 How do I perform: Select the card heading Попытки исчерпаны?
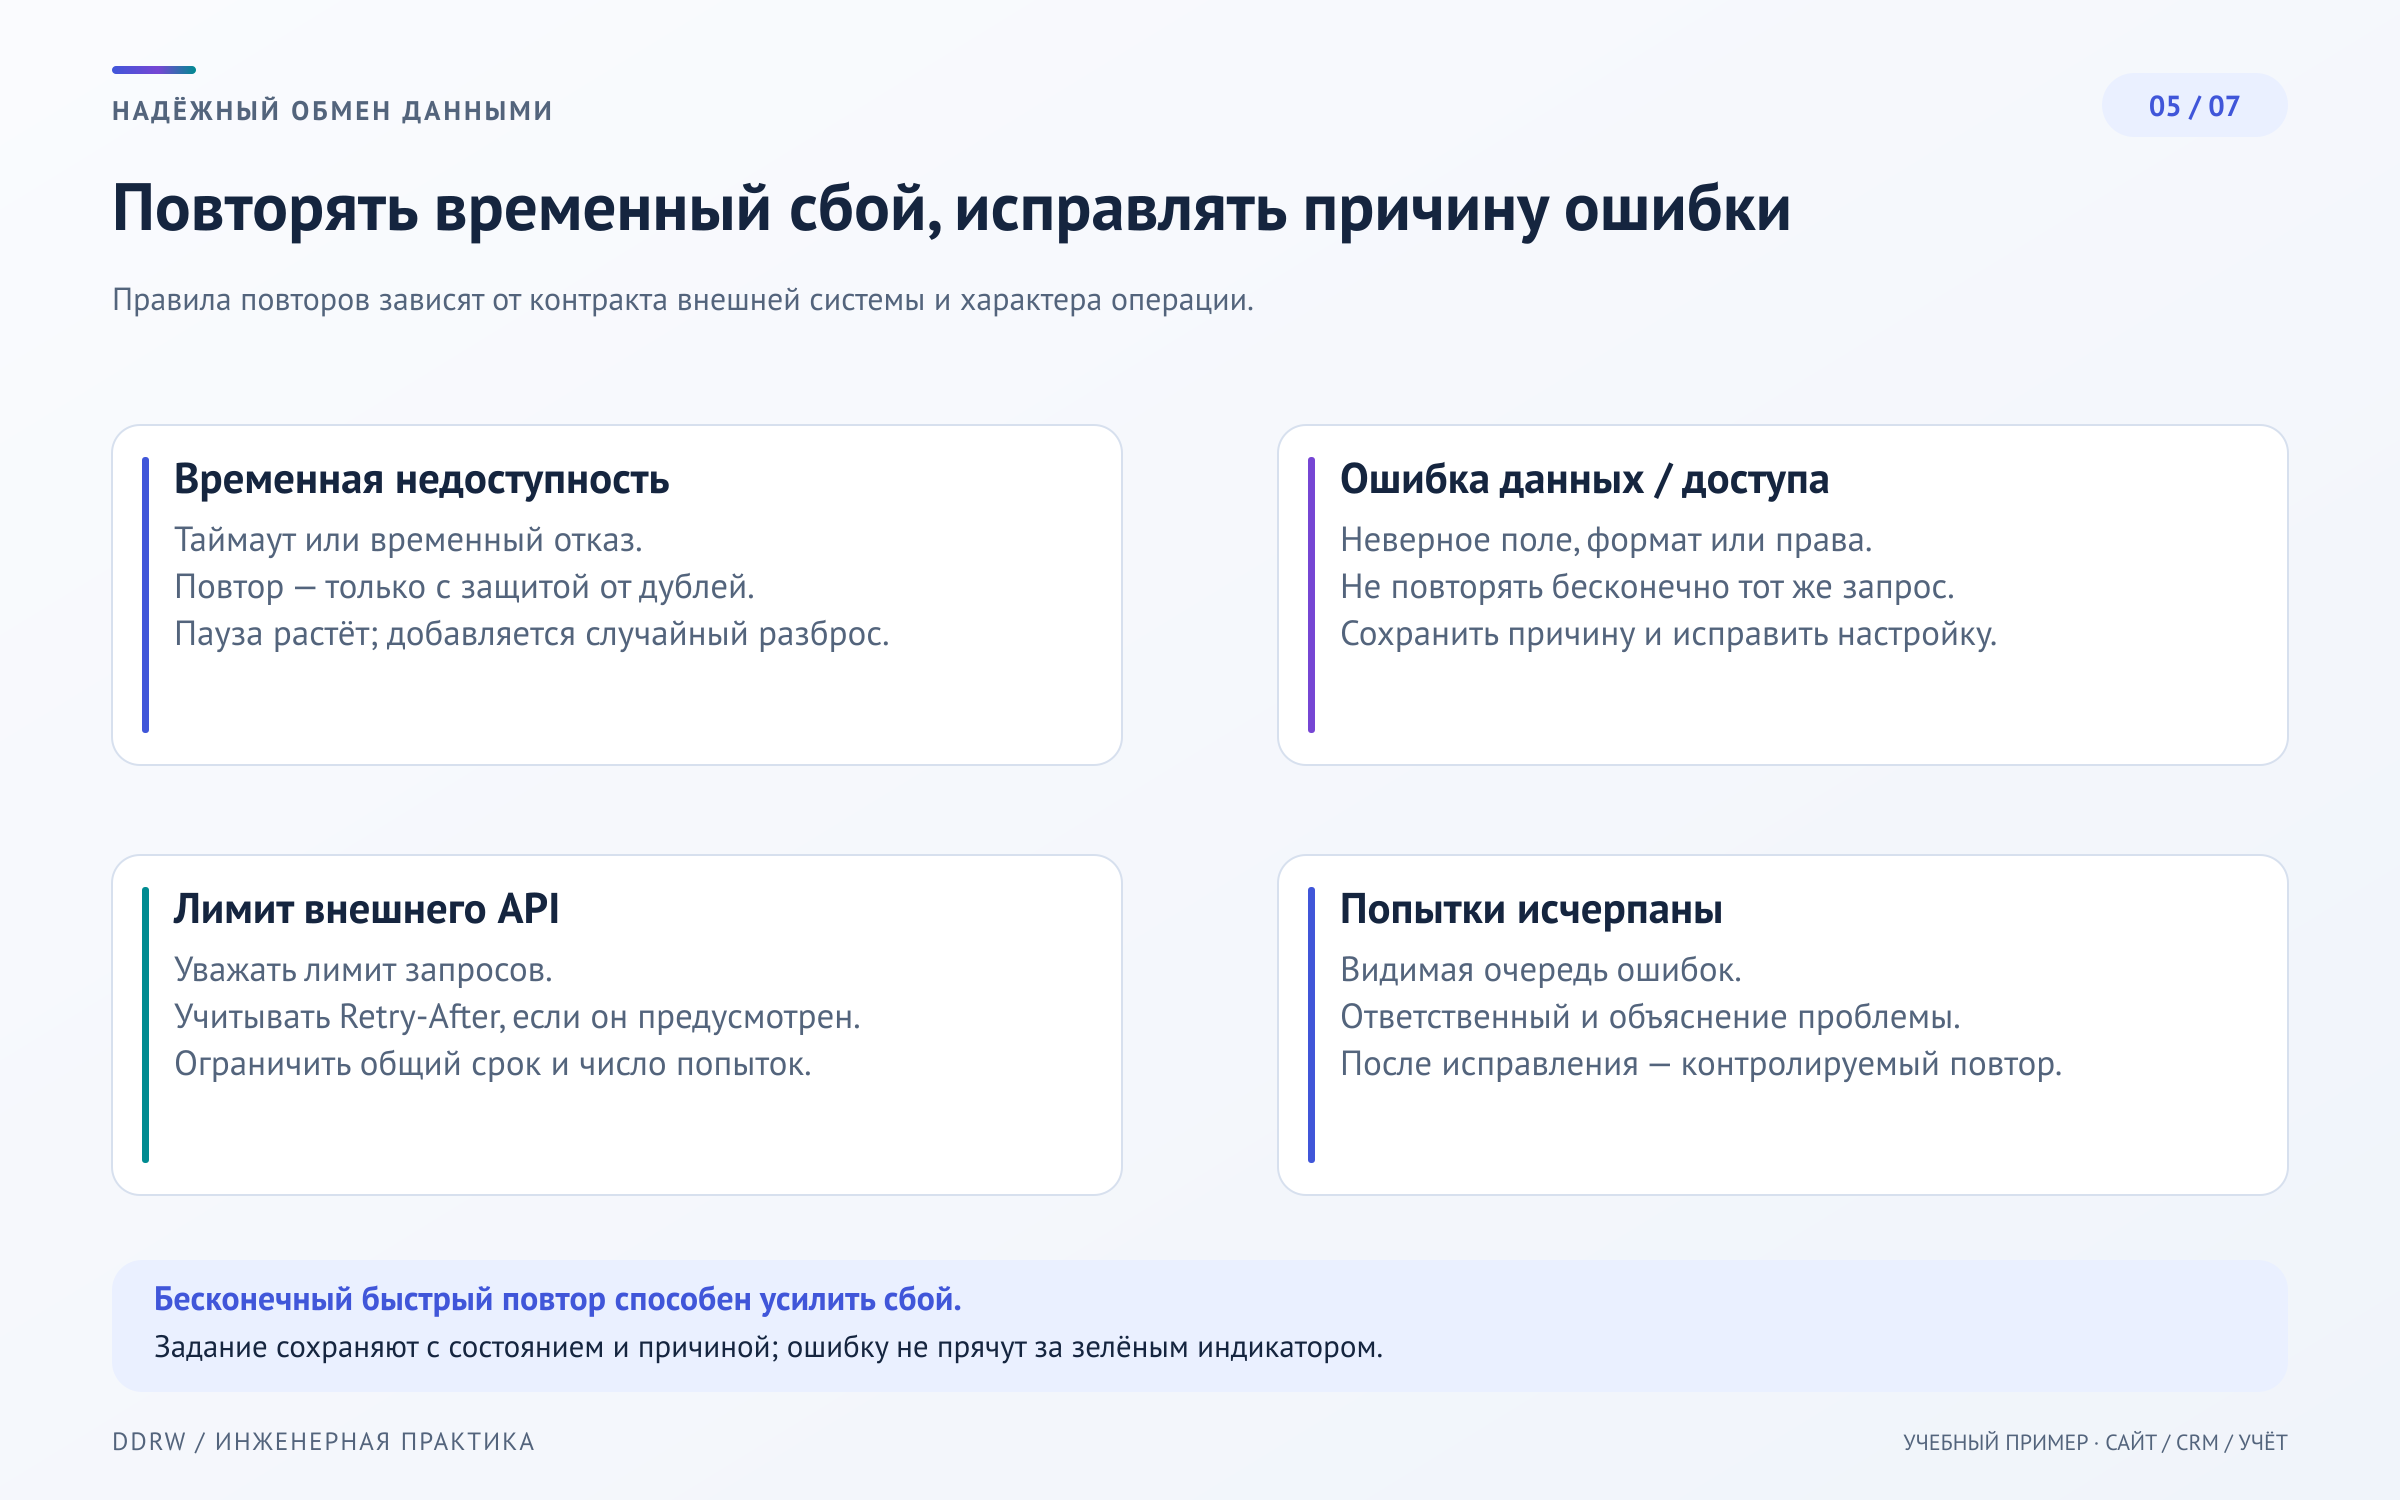click(1531, 910)
